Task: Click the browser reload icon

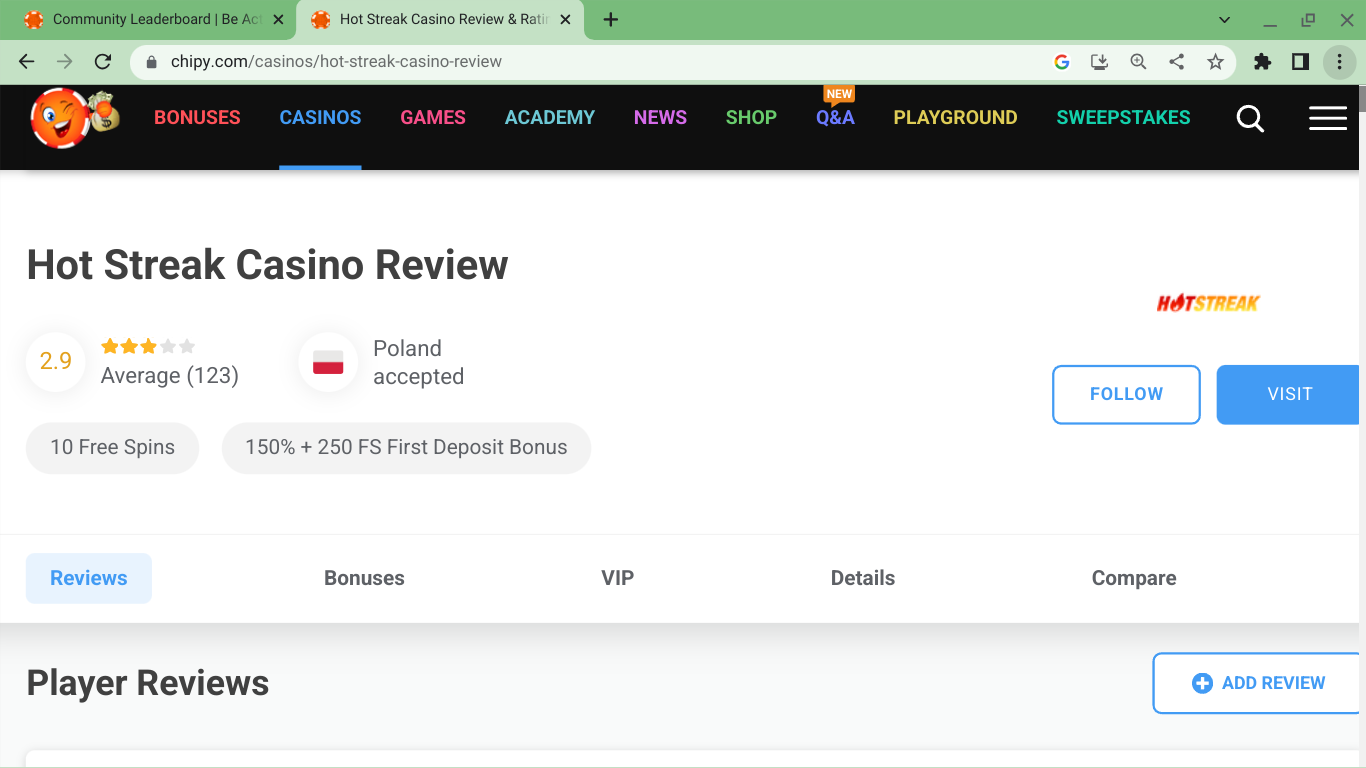Action: pyautogui.click(x=102, y=62)
